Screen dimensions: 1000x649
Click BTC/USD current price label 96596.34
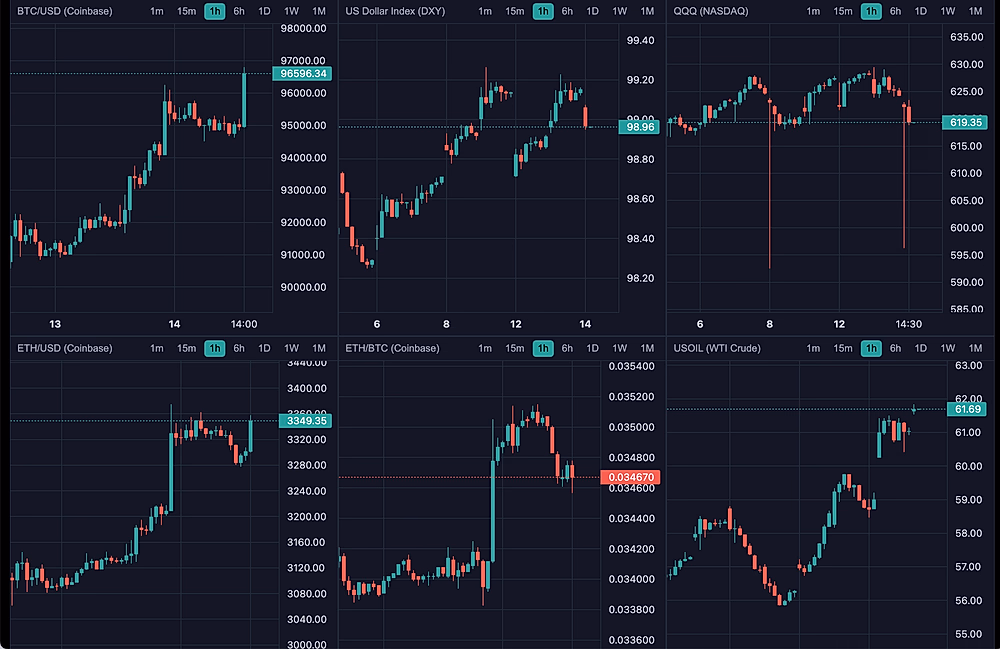(x=304, y=73)
